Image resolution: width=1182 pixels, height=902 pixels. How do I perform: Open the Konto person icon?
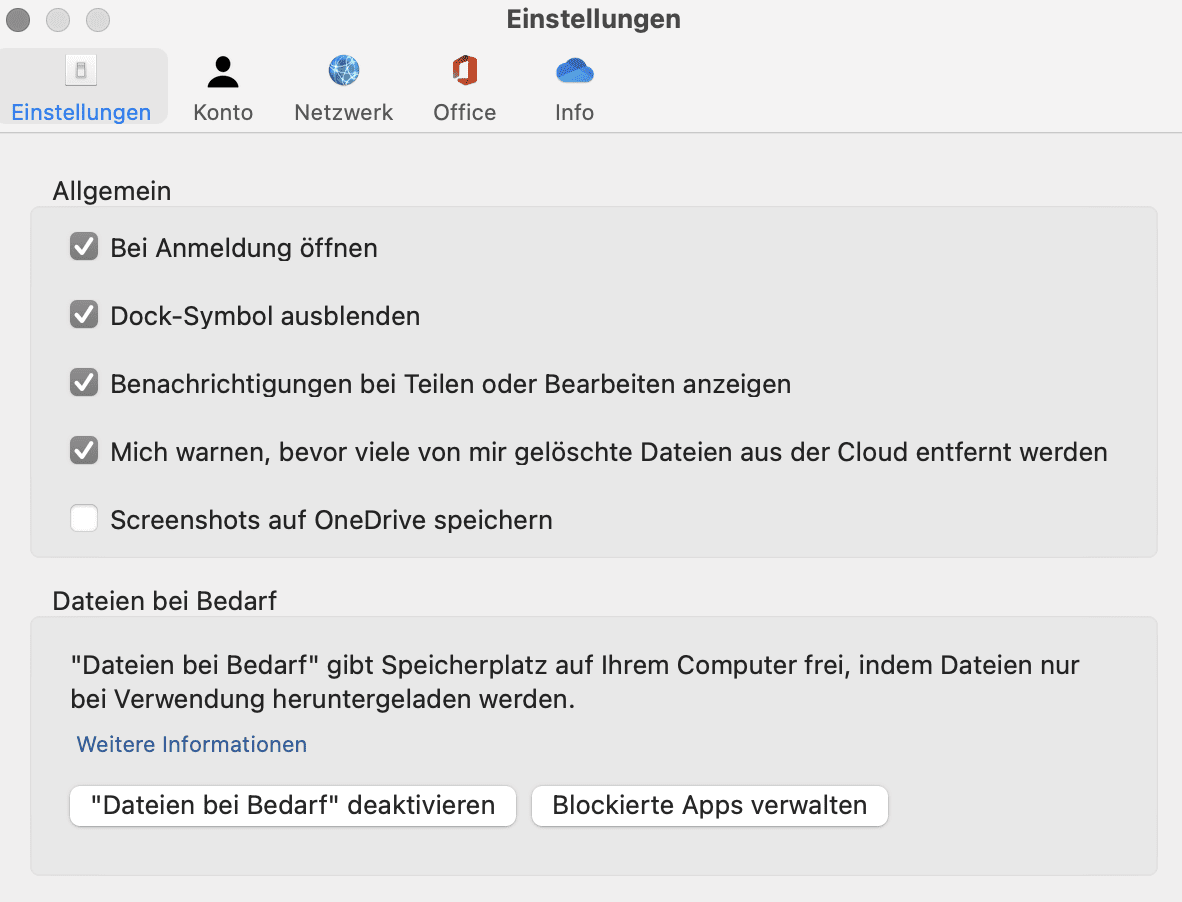tap(222, 72)
